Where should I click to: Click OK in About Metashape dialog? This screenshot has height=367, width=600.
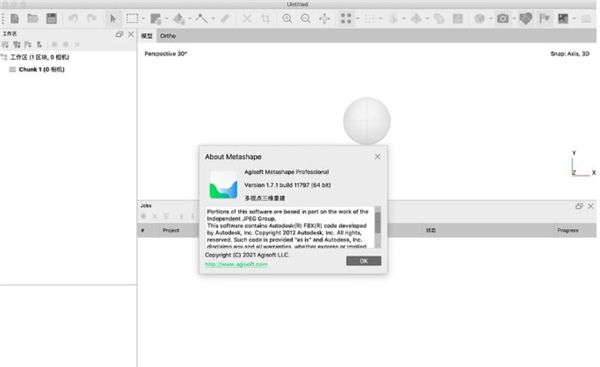(364, 261)
